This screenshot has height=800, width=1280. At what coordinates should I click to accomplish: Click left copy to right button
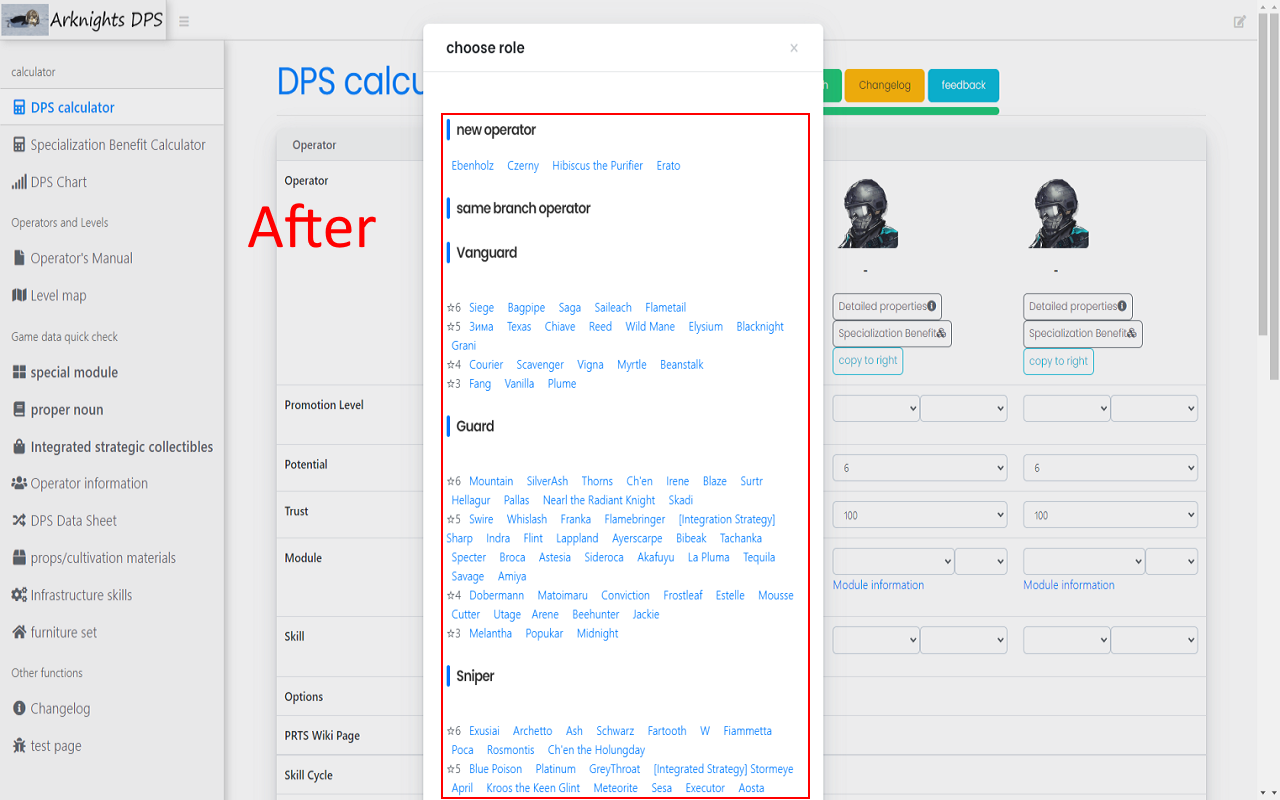click(868, 361)
